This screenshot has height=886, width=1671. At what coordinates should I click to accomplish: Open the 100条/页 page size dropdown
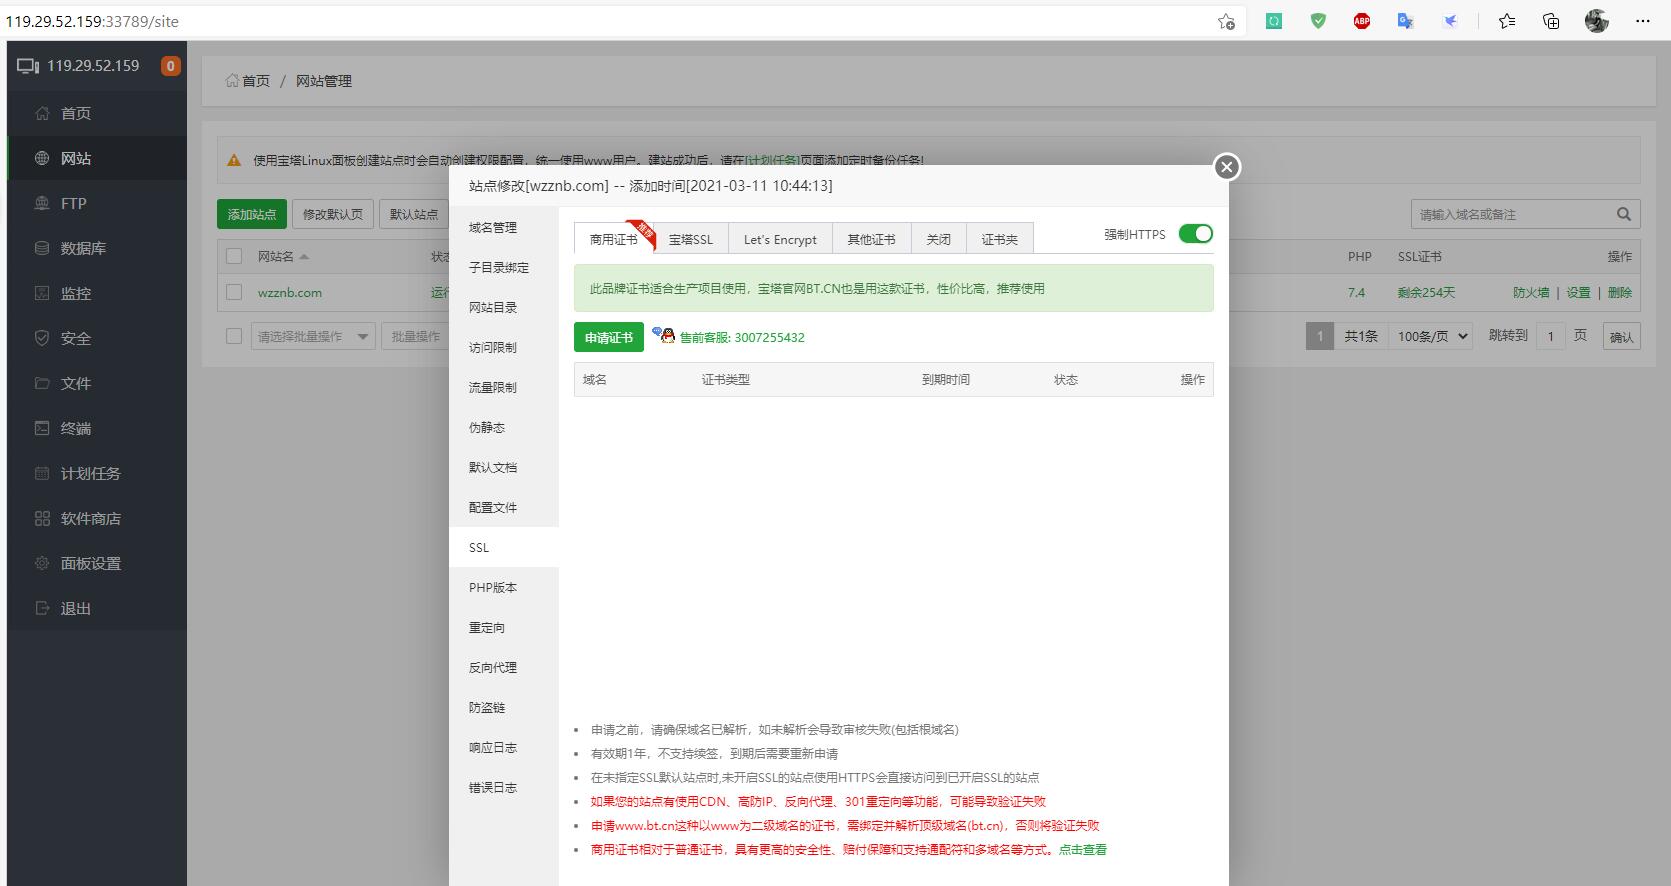pos(1431,336)
